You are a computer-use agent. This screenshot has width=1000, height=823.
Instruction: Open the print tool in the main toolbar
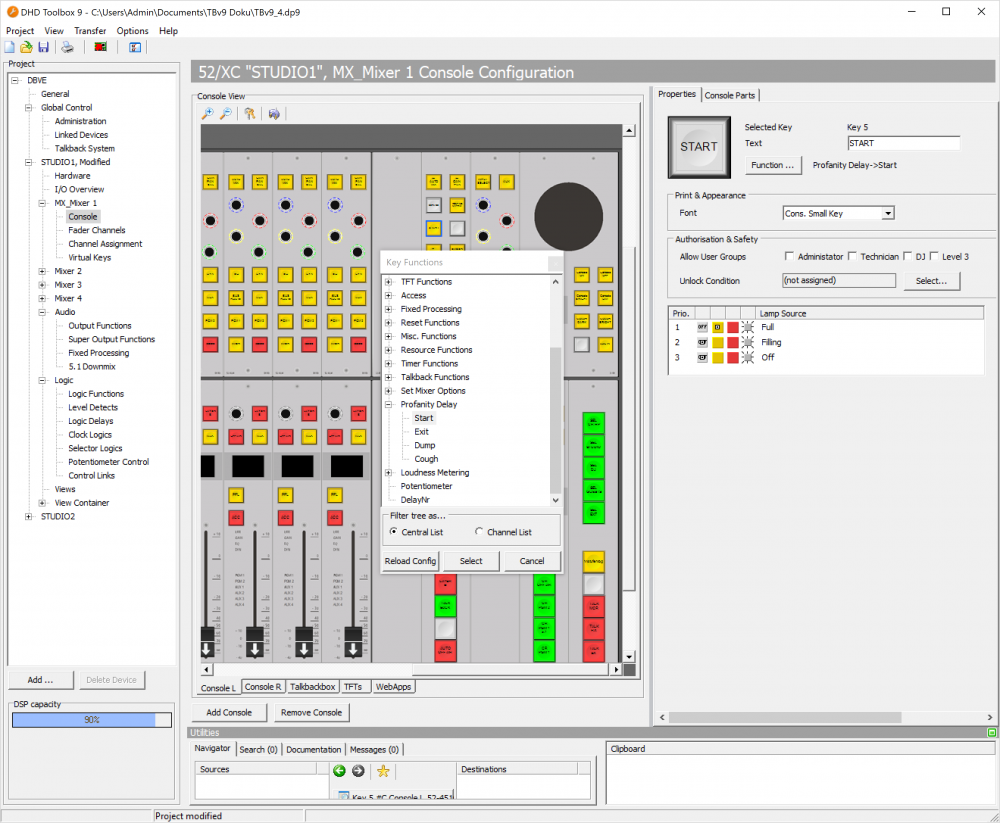click(x=67, y=47)
